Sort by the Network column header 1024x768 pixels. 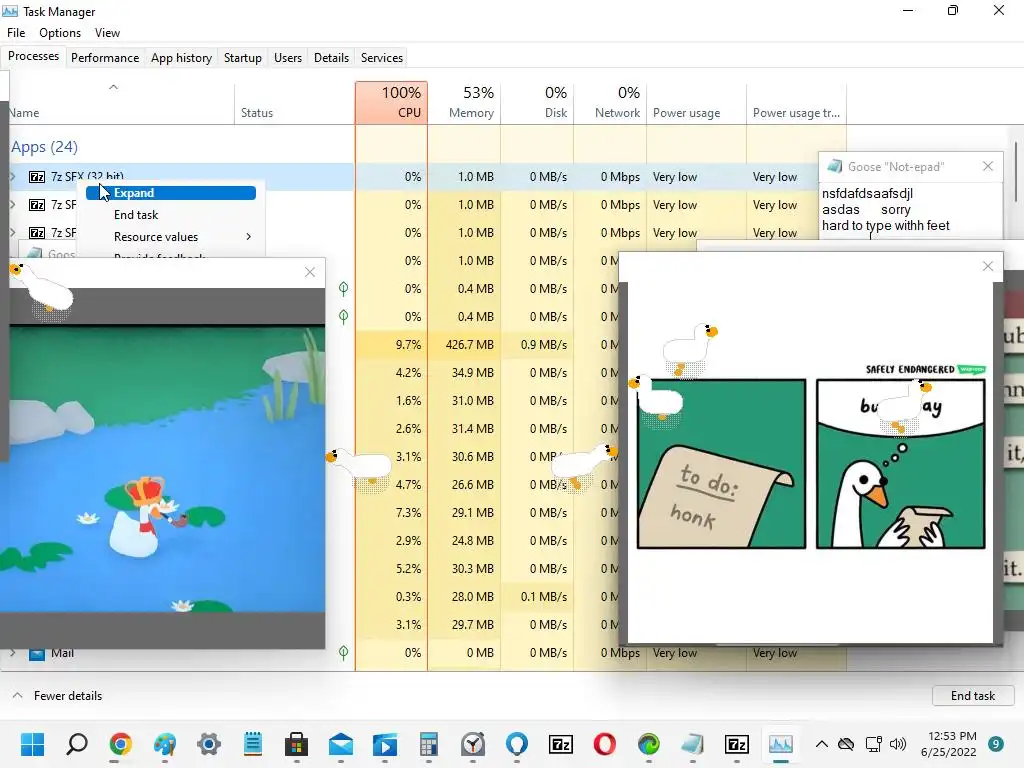pos(610,103)
